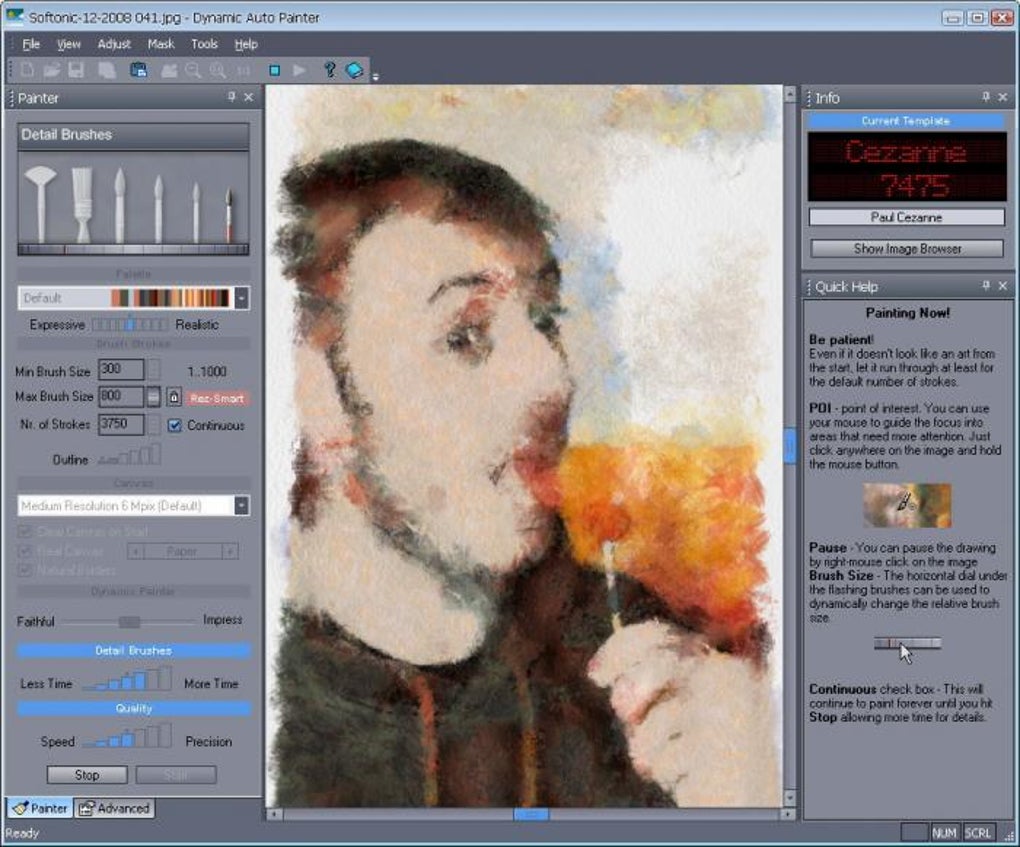The image size is (1020, 847).
Task: Pin the Painter panel
Action: coord(232,97)
